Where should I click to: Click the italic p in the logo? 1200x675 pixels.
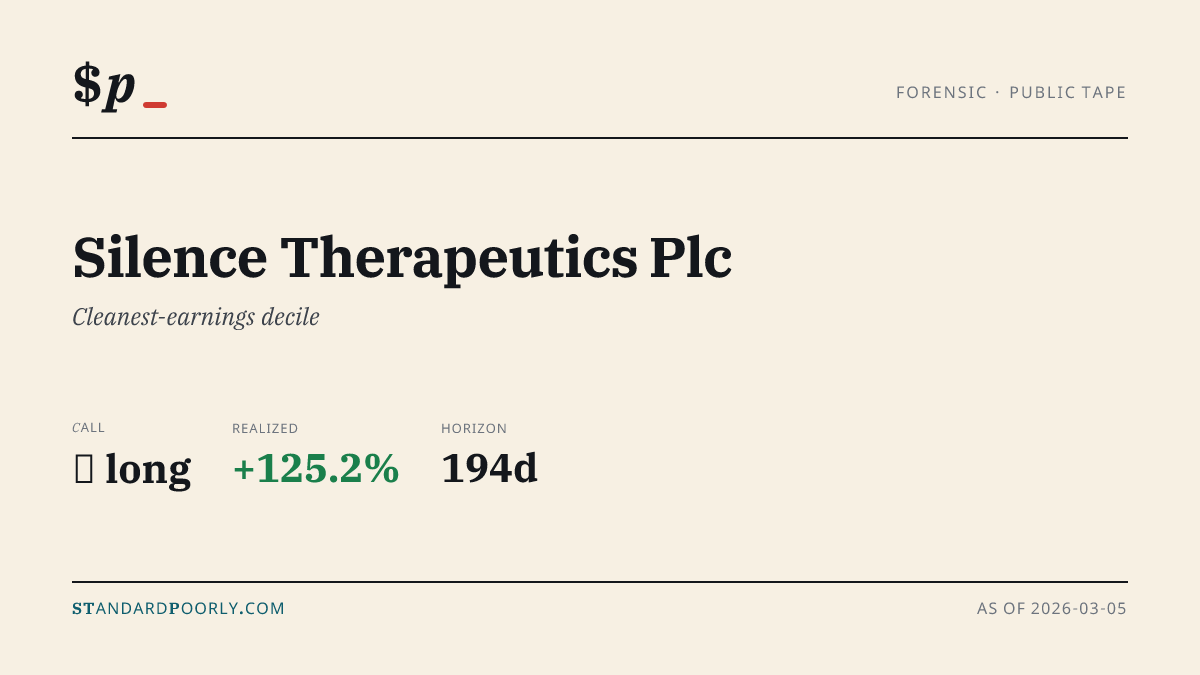120,88
